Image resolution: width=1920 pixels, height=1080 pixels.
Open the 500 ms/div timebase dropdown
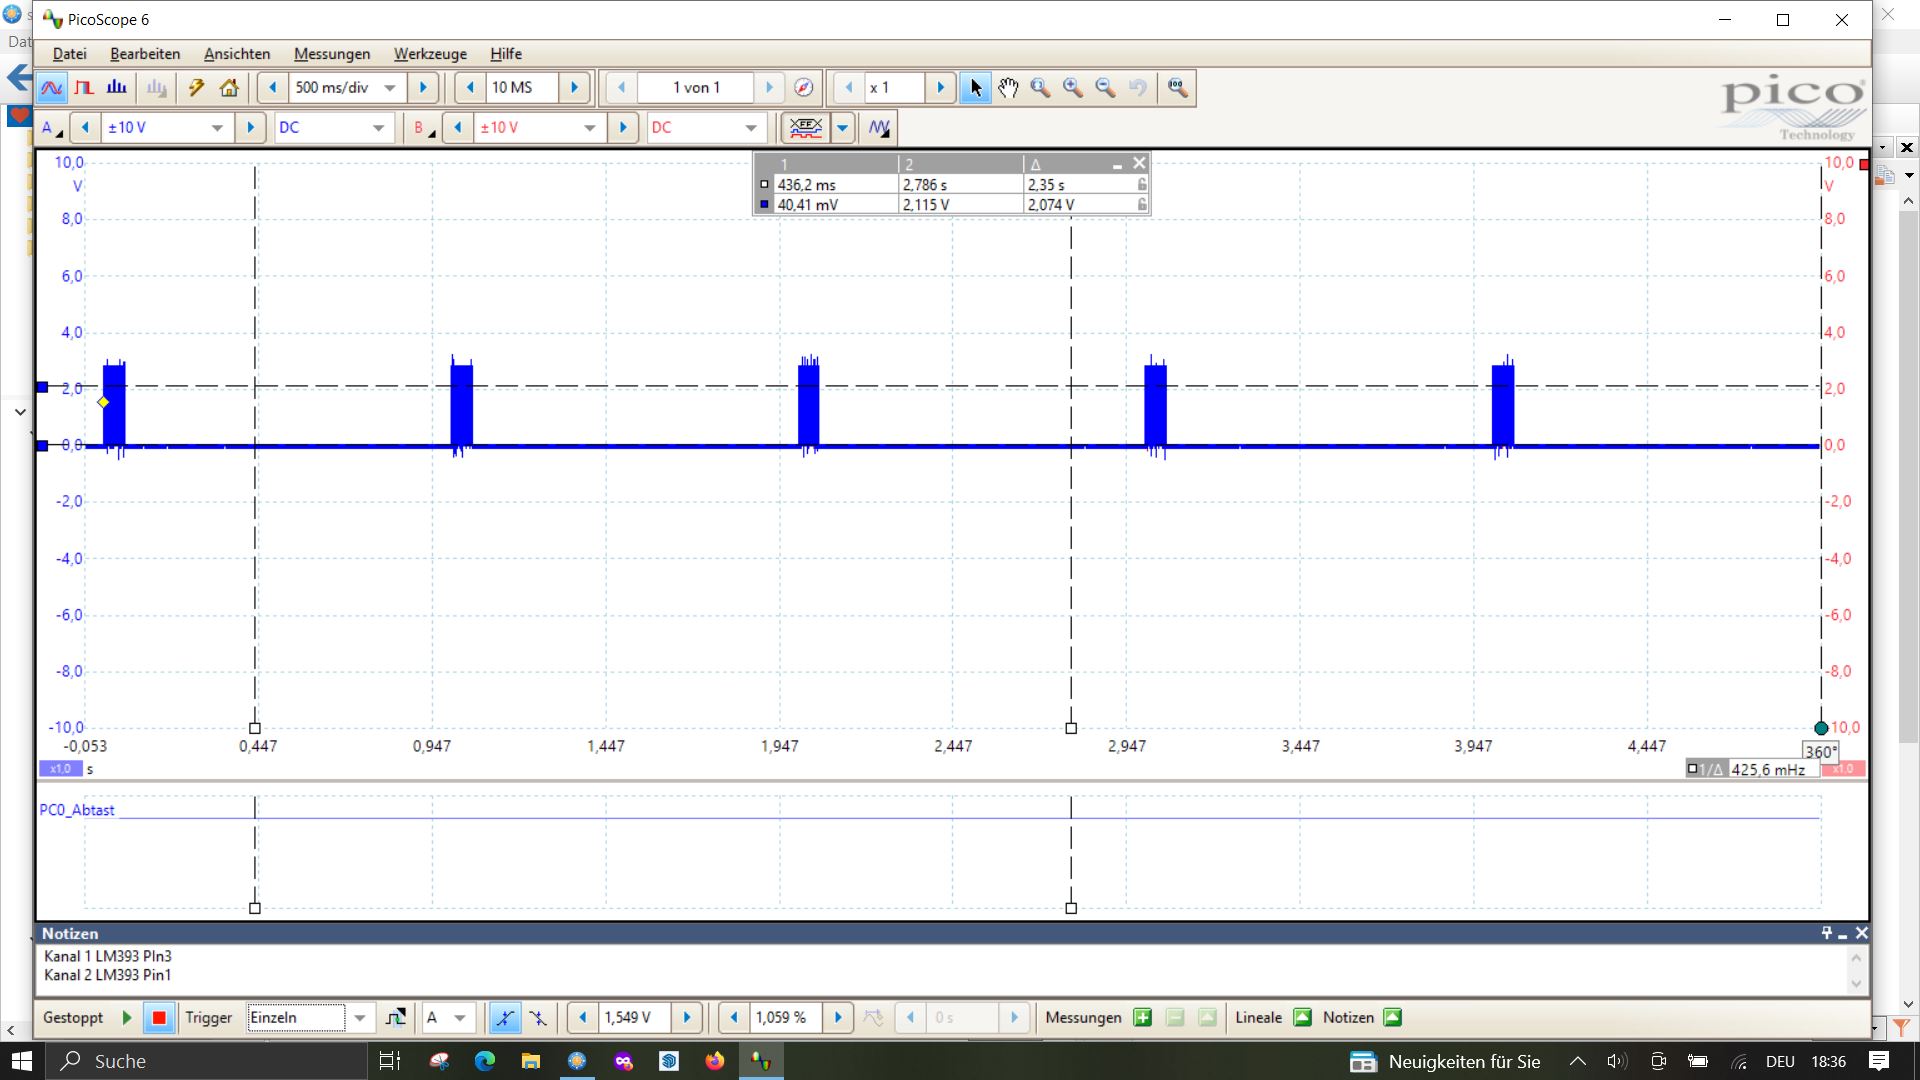tap(390, 88)
